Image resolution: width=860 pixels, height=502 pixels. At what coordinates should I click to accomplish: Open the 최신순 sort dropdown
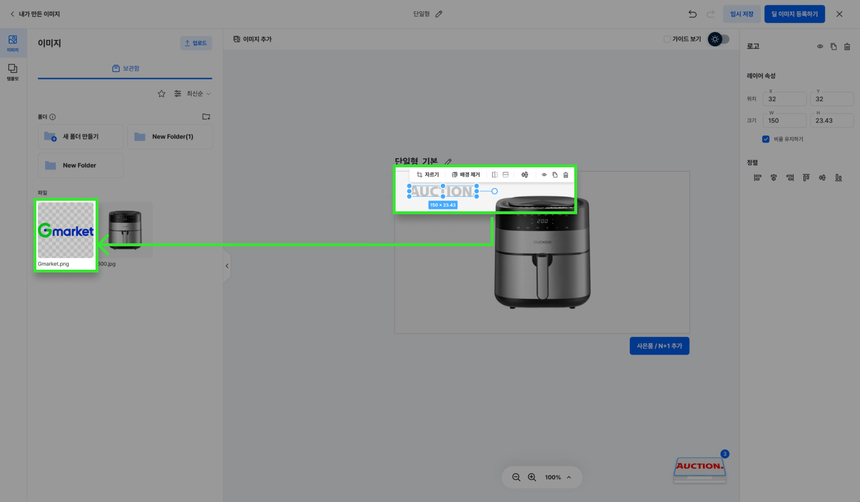coord(198,94)
